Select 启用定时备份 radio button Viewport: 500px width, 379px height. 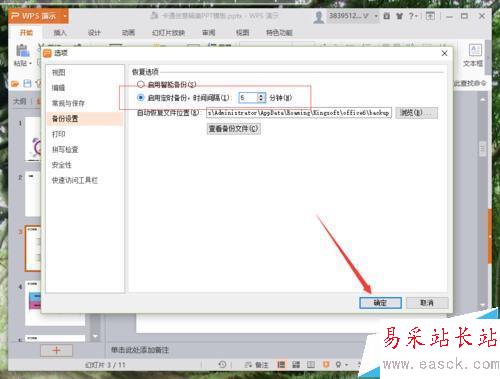click(x=141, y=98)
